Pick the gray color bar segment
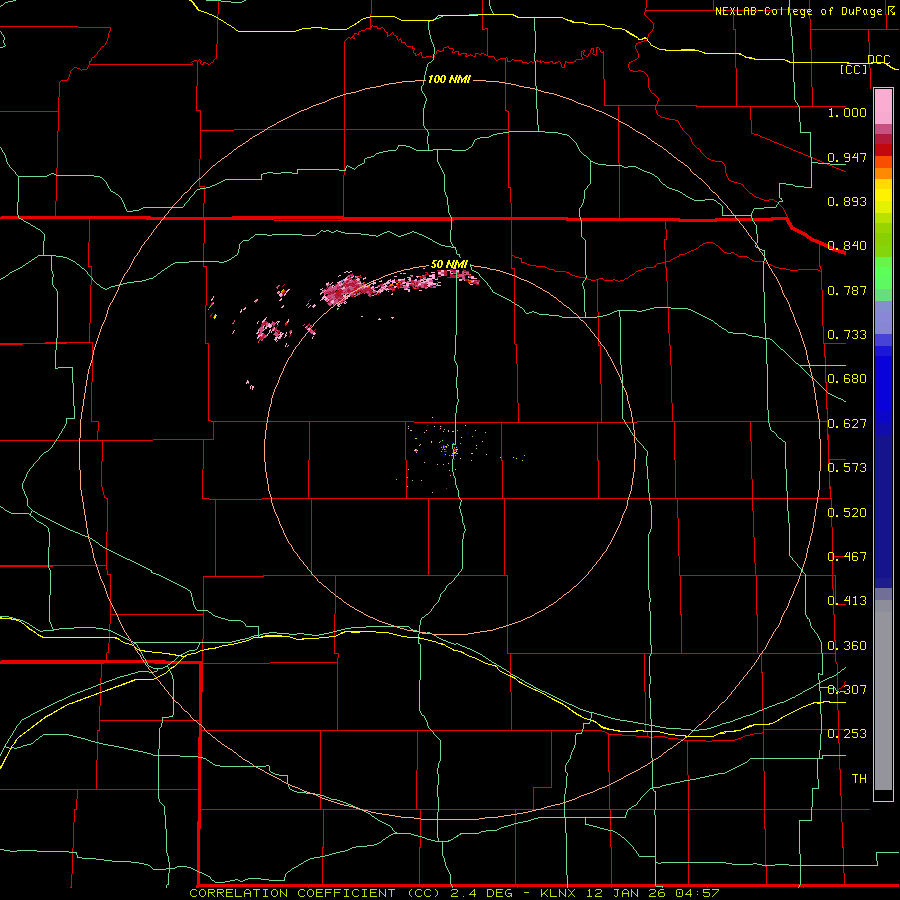Screen dimensions: 900x900 point(883,695)
